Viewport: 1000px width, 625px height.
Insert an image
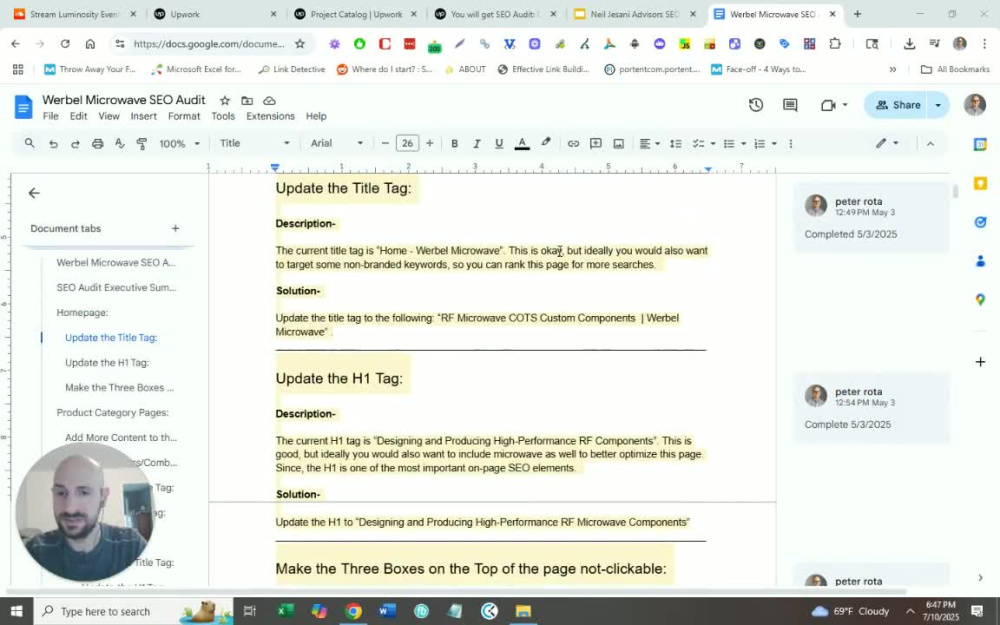point(619,143)
